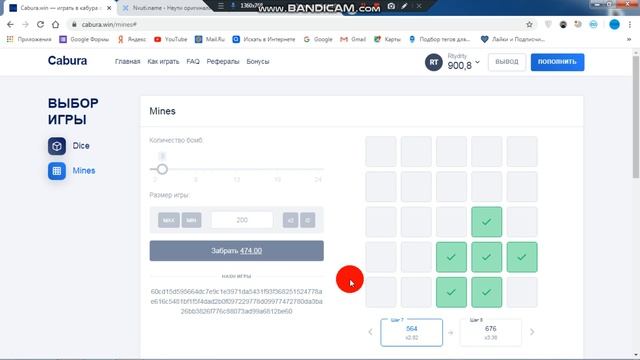Open the shield extension icon in toolbar
Image resolution: width=640 pixels, height=360 pixels.
(548, 24)
